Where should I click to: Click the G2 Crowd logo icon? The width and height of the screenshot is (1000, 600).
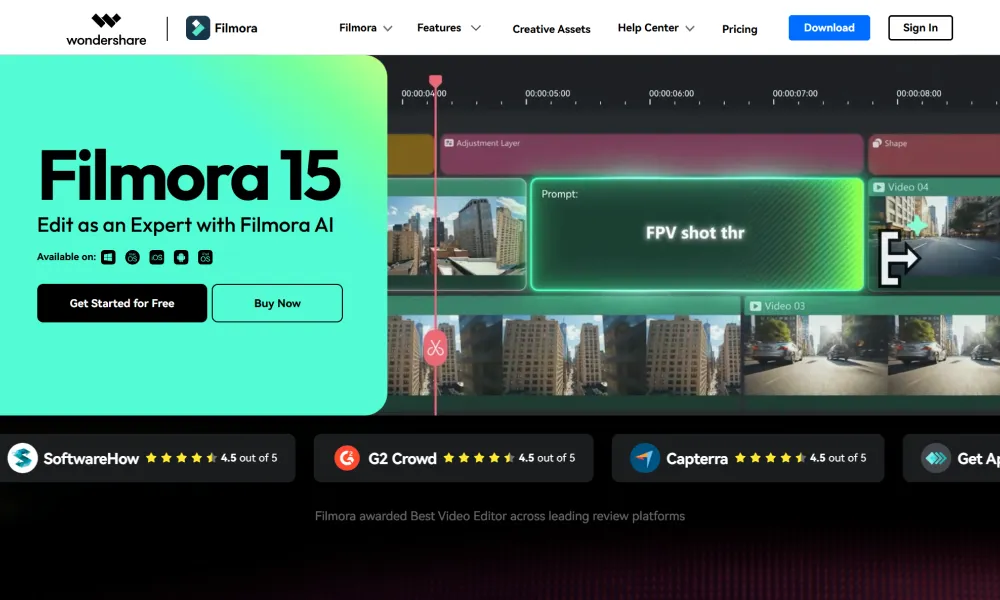pyautogui.click(x=349, y=458)
